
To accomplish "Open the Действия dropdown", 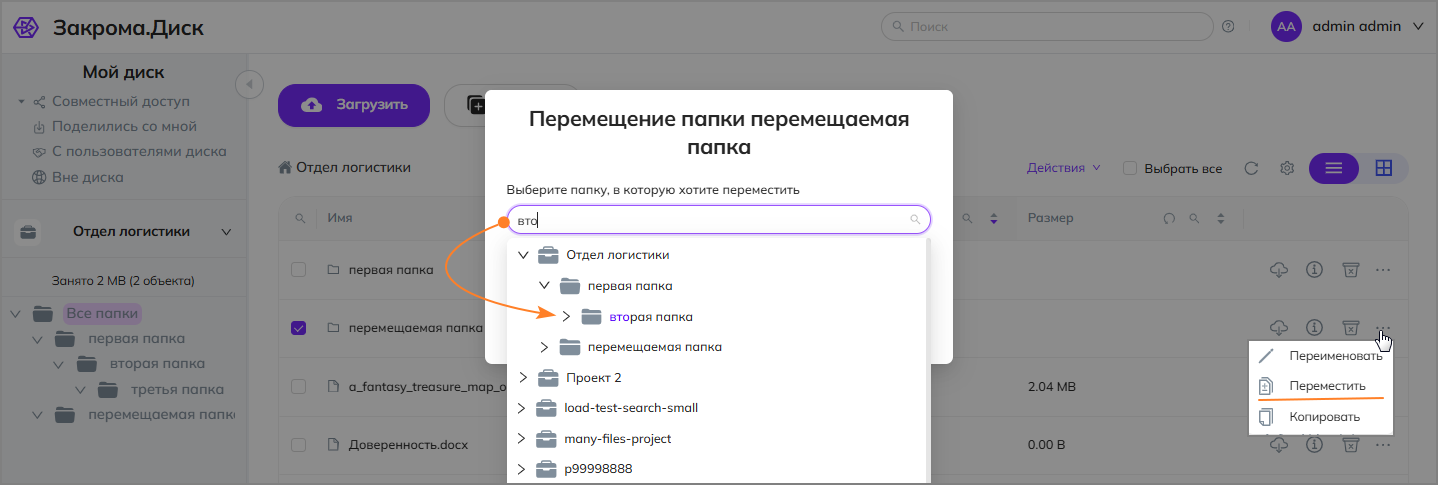I will pyautogui.click(x=1063, y=168).
